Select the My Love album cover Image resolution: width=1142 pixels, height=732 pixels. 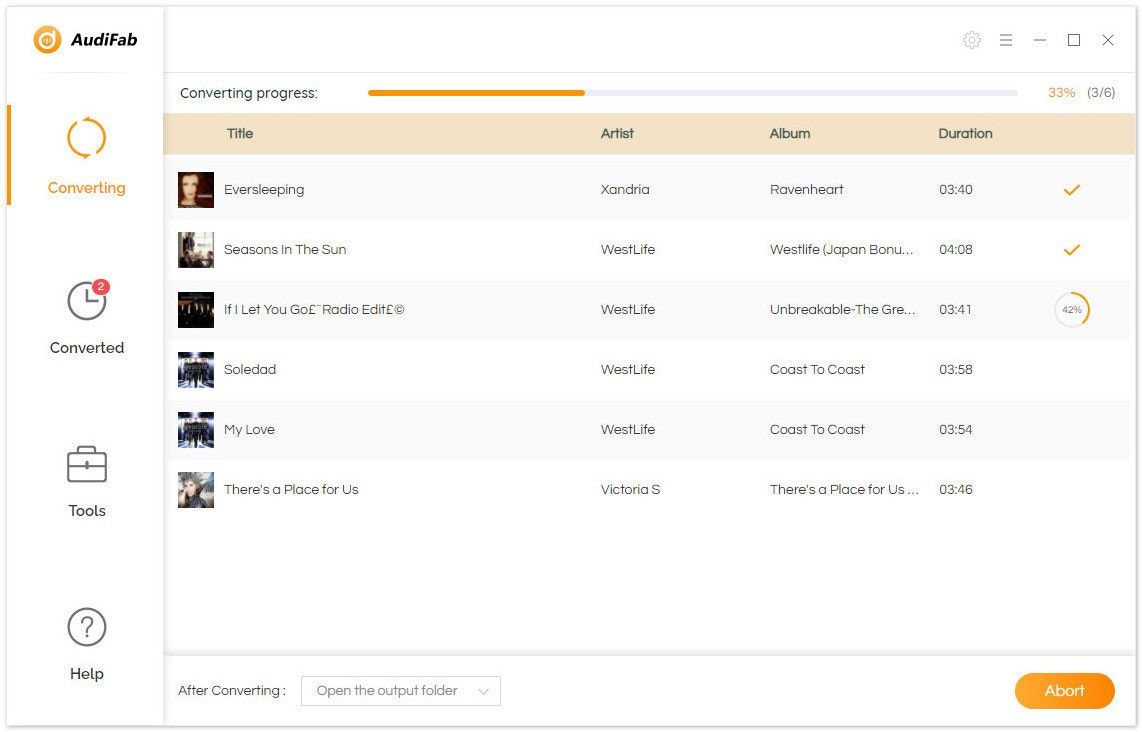pyautogui.click(x=196, y=430)
